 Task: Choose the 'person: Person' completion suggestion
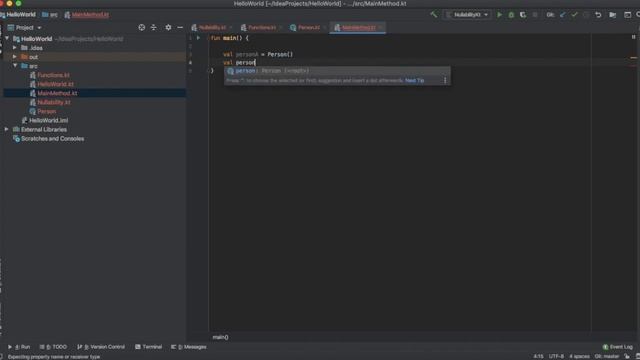pyautogui.click(x=337, y=71)
